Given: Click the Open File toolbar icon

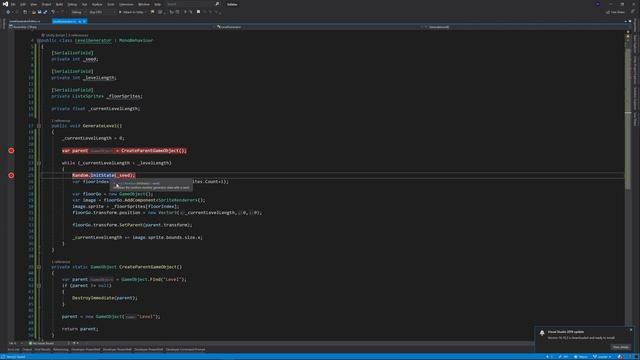Looking at the screenshot, I should (34, 12).
